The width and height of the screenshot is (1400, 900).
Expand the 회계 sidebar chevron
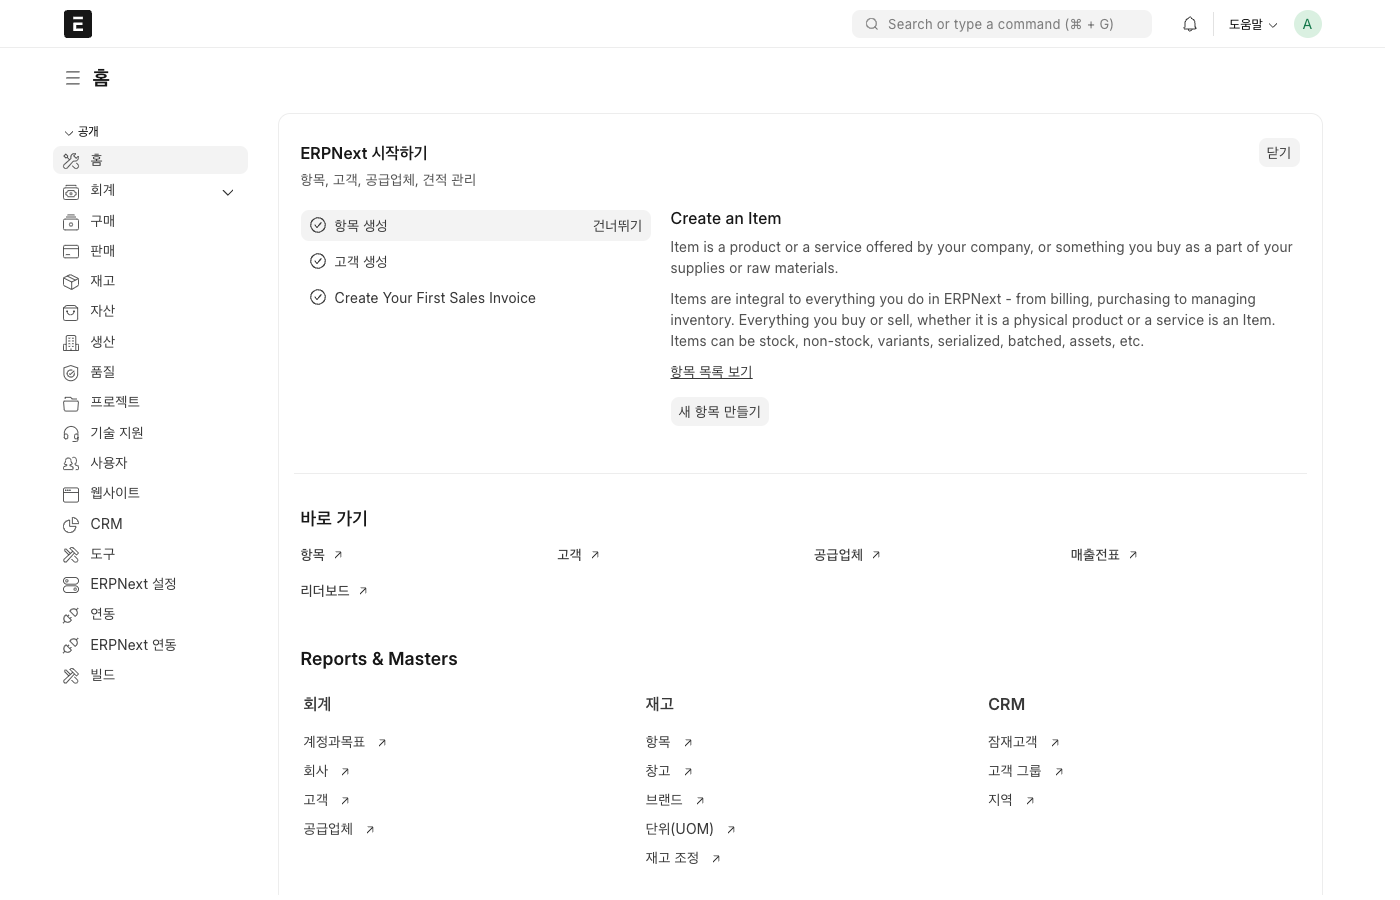[228, 192]
